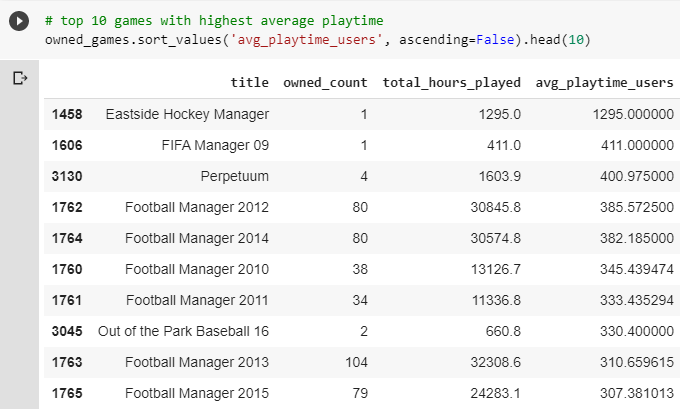Click the cell output toggle icon

(x=20, y=78)
